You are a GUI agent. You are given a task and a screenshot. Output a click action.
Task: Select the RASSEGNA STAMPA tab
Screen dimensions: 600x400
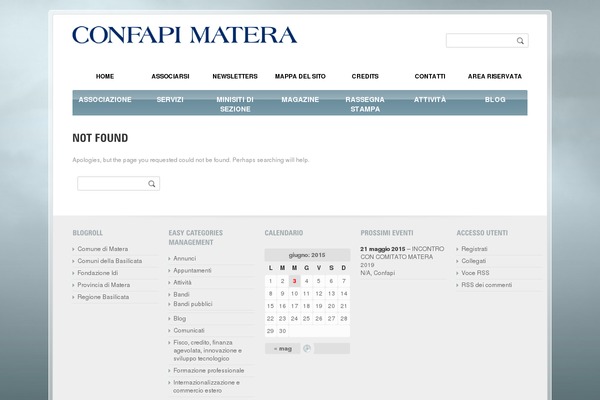click(x=365, y=104)
